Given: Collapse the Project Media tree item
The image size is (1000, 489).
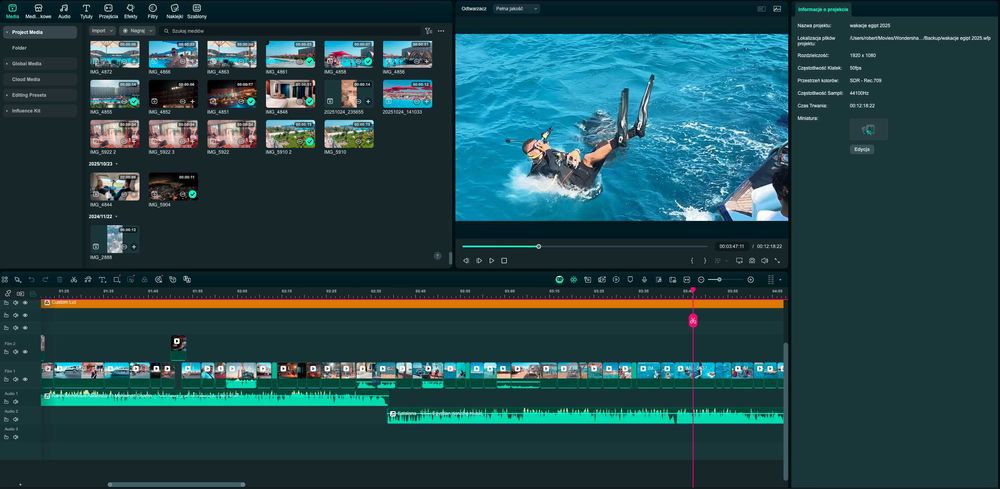Looking at the screenshot, I should [x=6, y=32].
